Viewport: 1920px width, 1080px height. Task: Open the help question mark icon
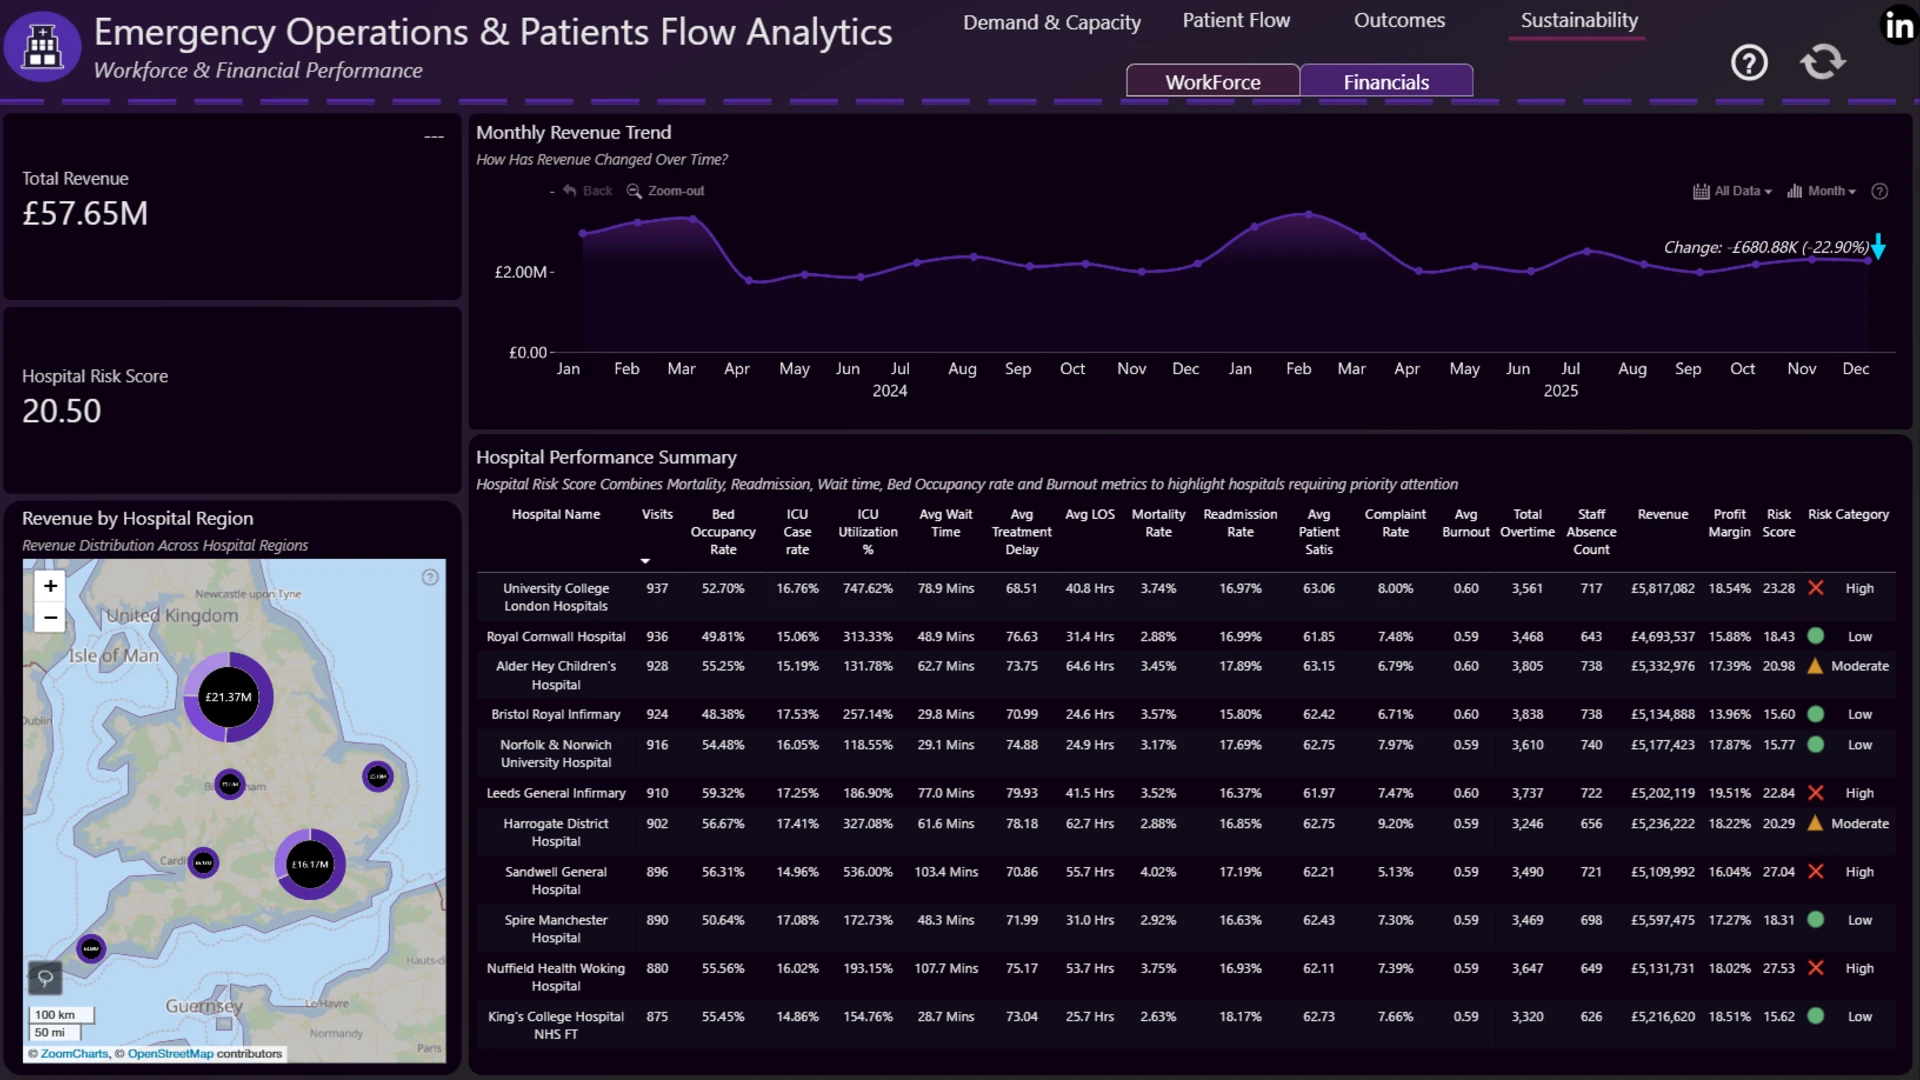1749,63
